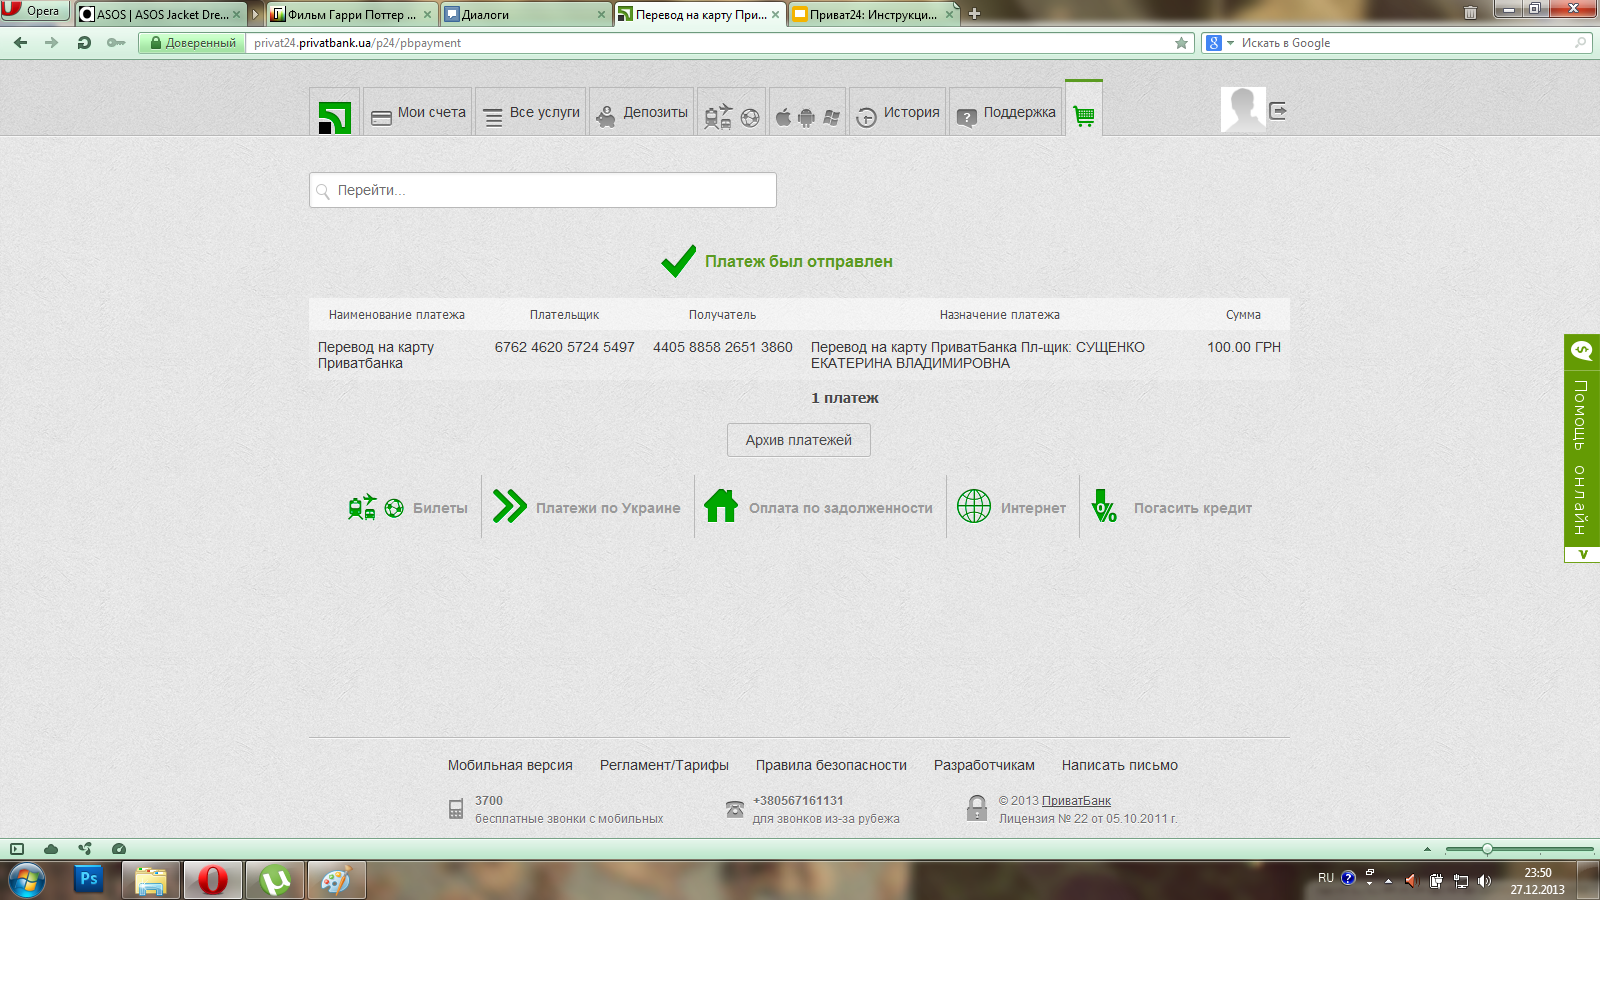Switch to the 'Фильм Гарри Поттер' tab
This screenshot has width=1600, height=994.
click(x=351, y=14)
